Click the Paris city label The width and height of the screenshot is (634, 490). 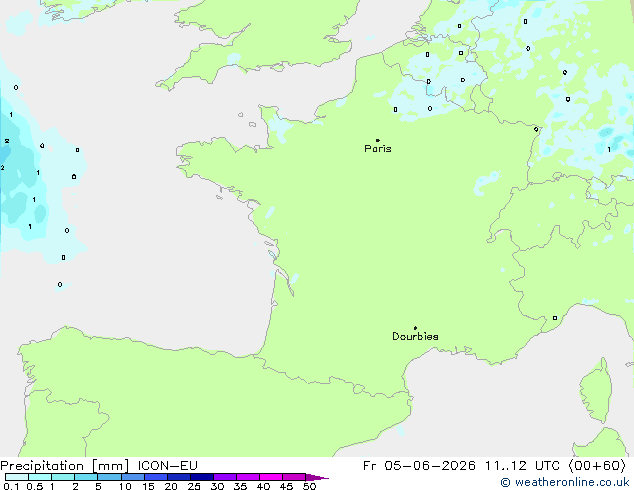coord(378,149)
